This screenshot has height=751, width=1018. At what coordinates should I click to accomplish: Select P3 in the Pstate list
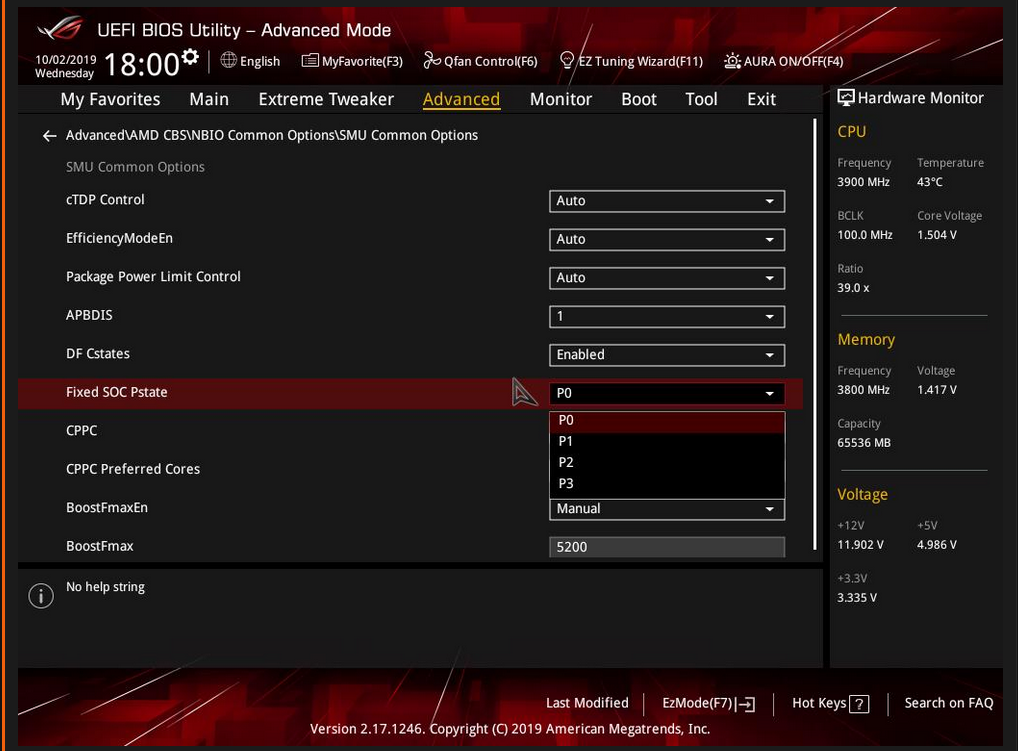(x=667, y=484)
